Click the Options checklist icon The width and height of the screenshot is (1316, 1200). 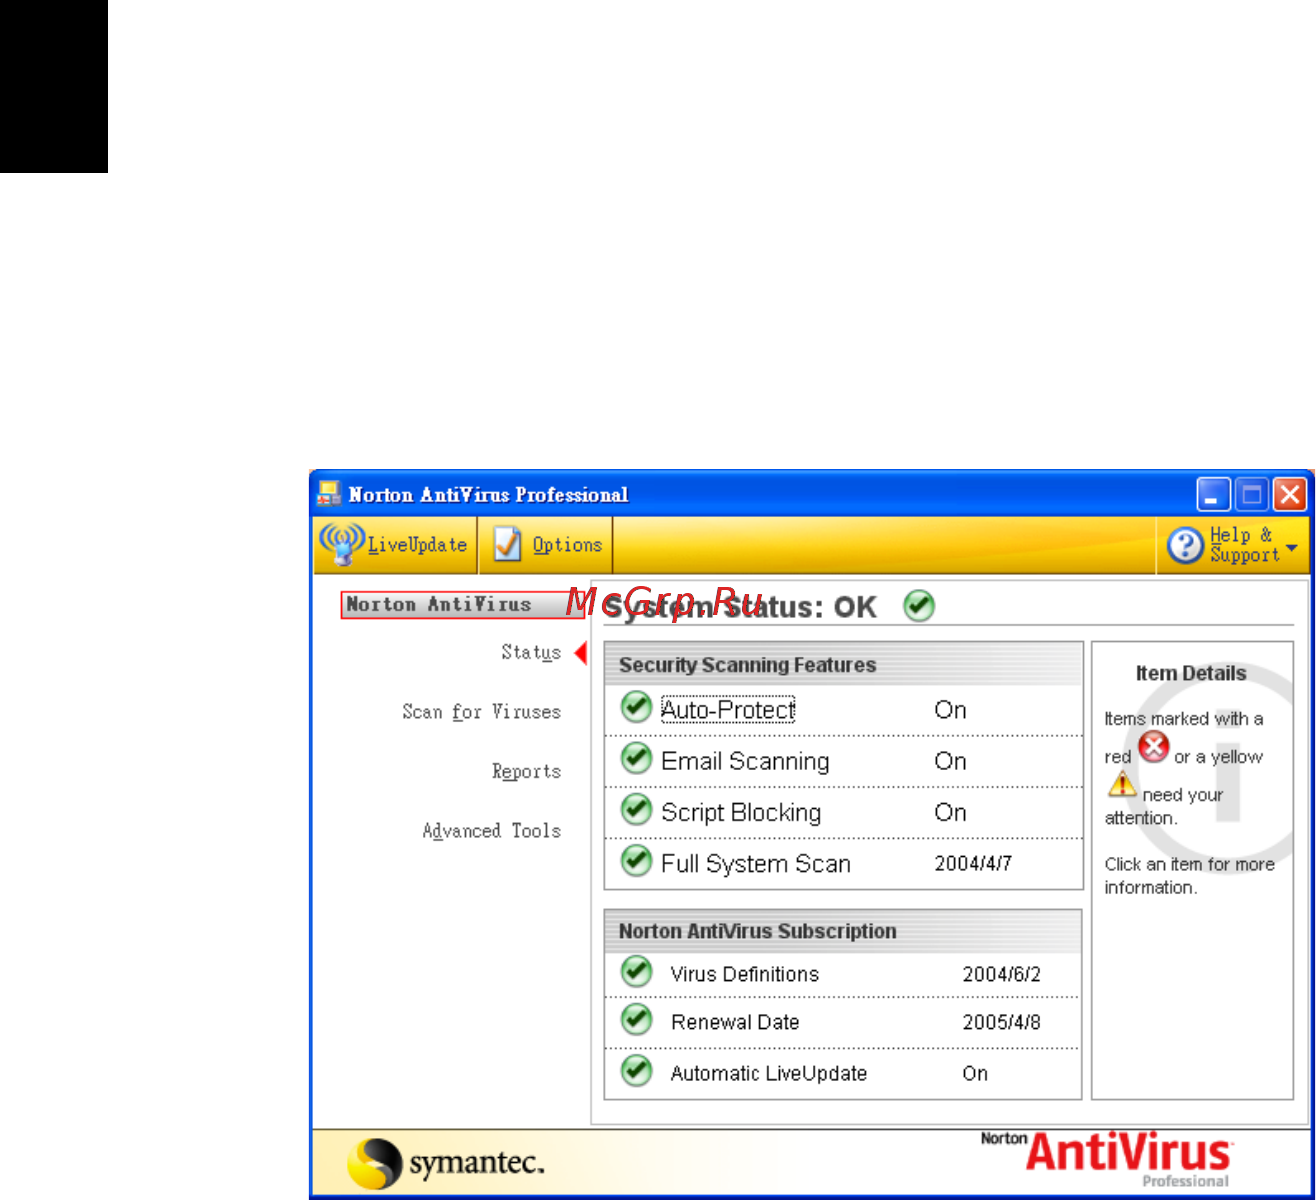point(508,544)
